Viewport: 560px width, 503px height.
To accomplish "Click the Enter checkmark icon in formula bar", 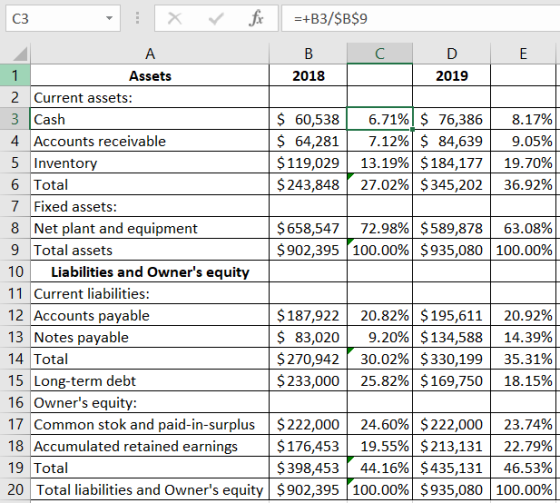I will (x=216, y=18).
